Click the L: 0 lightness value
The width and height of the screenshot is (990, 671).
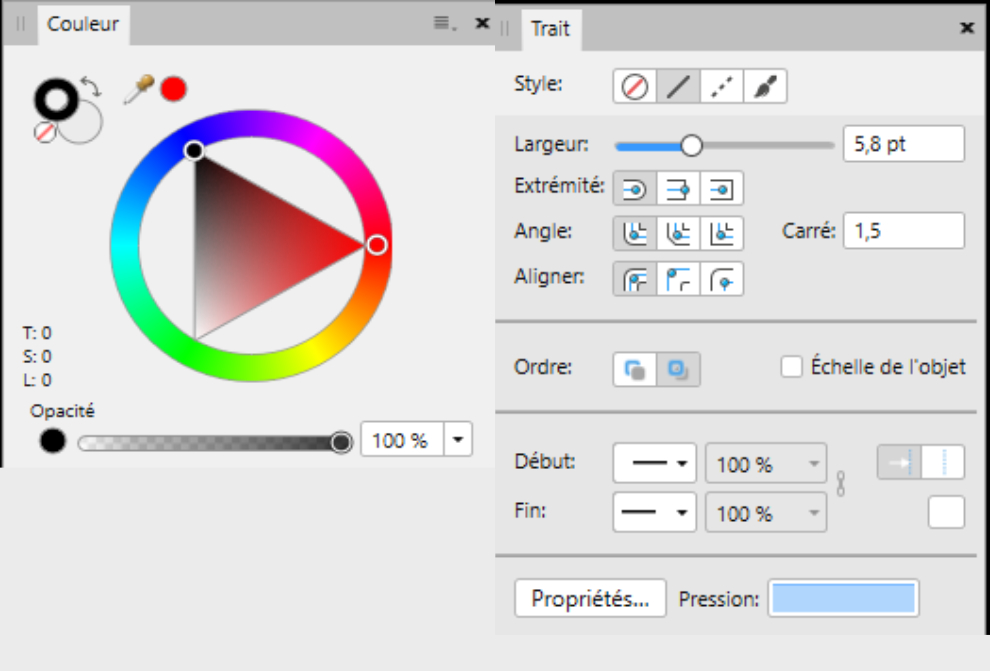[x=37, y=380]
